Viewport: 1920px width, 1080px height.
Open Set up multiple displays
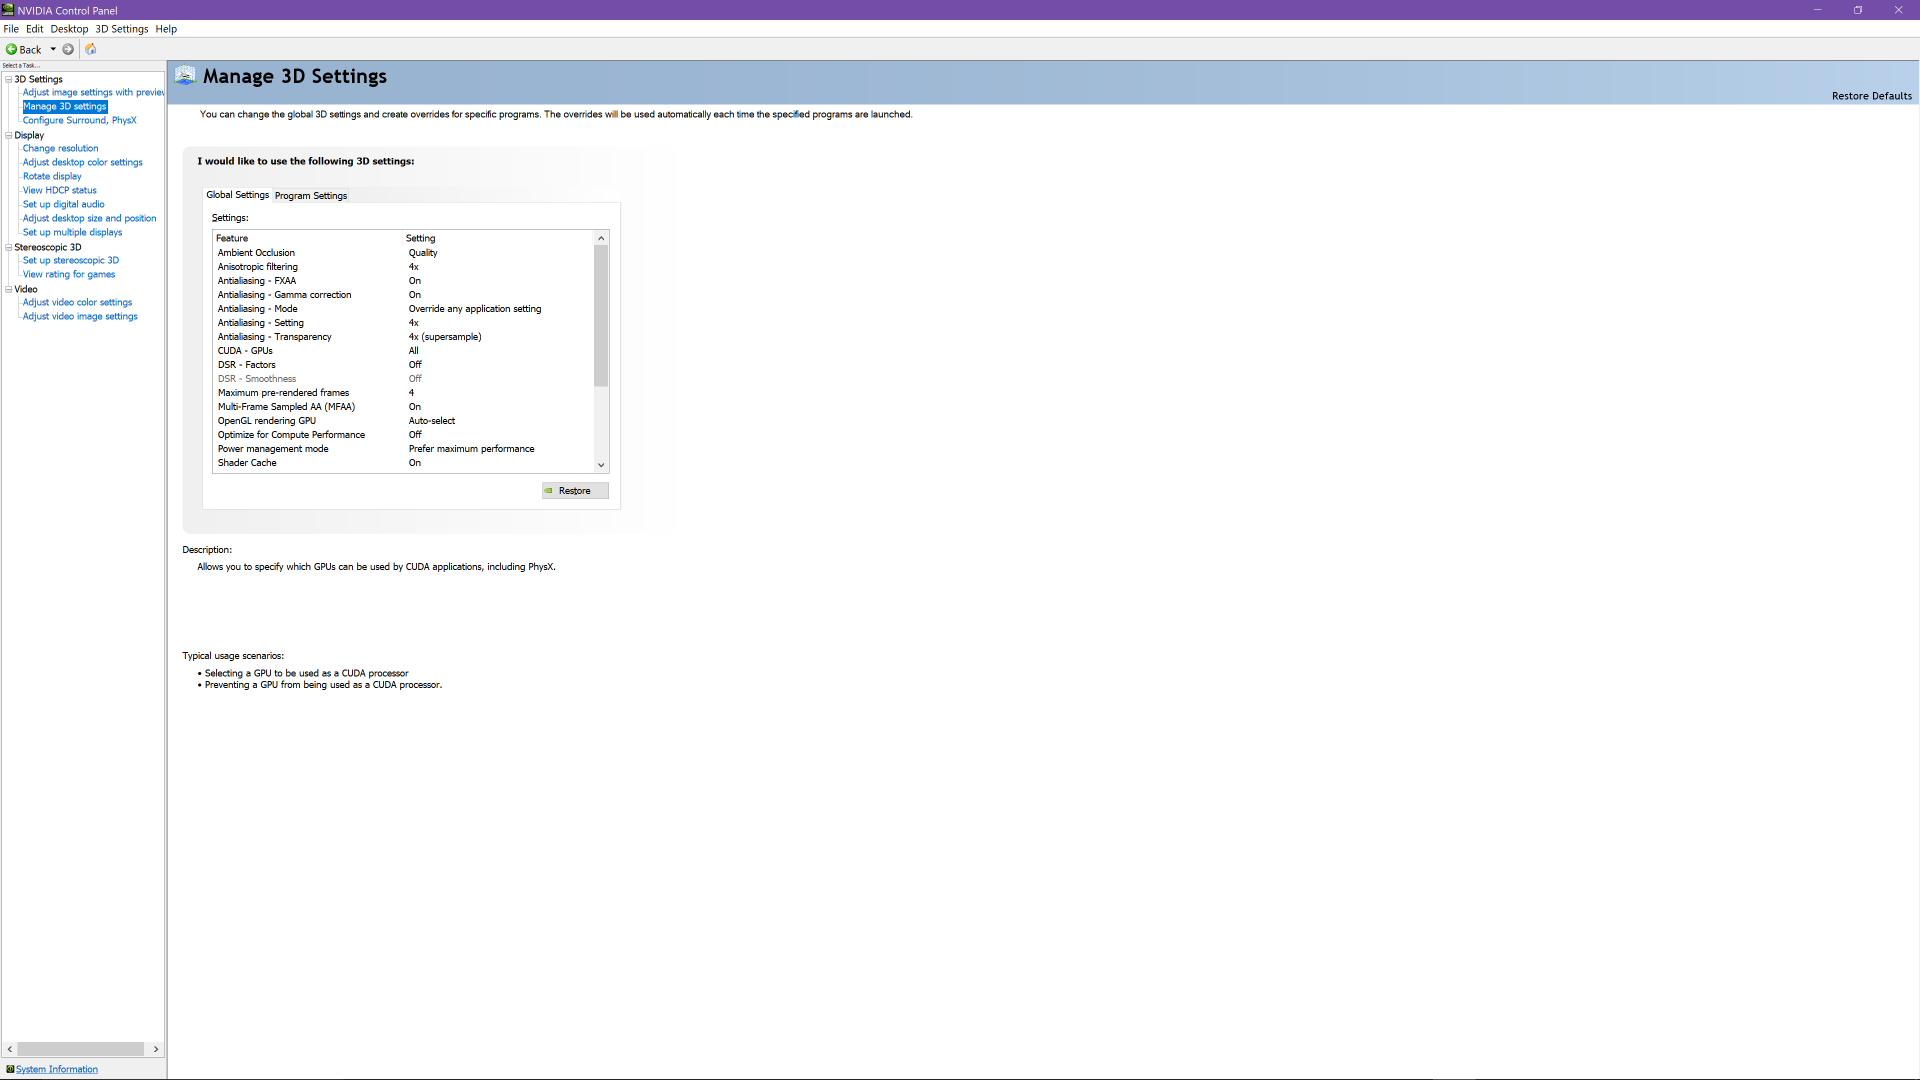(73, 232)
